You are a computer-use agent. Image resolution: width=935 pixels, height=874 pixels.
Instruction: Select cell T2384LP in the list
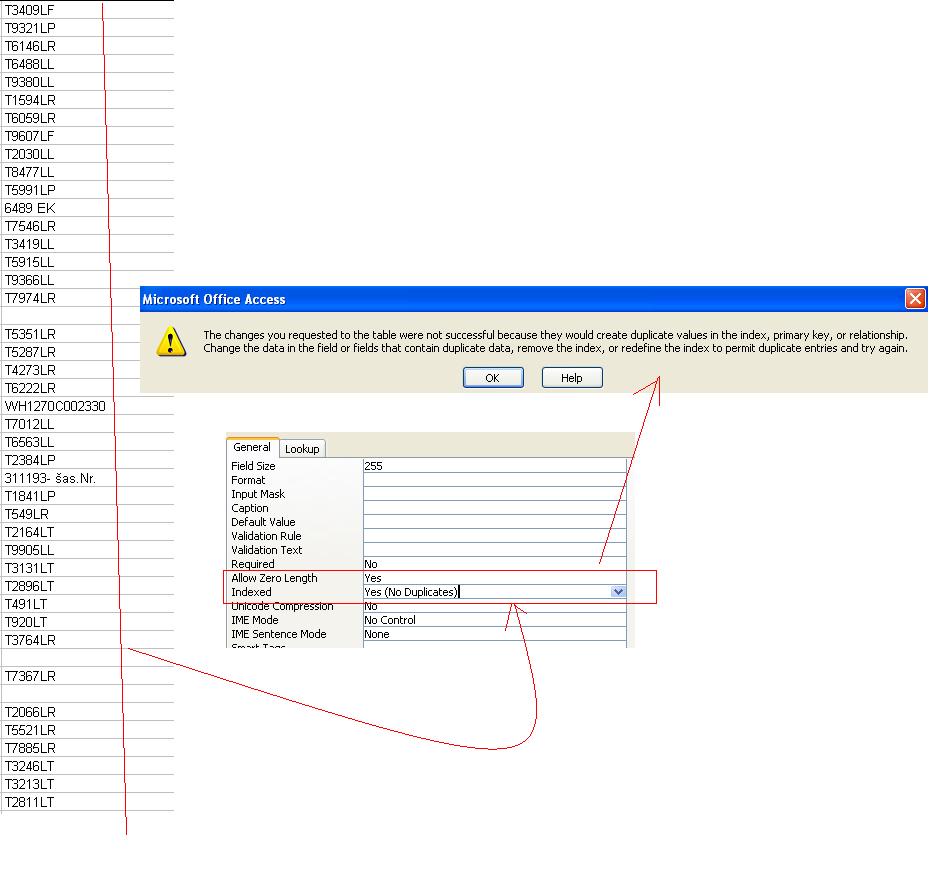[88, 460]
